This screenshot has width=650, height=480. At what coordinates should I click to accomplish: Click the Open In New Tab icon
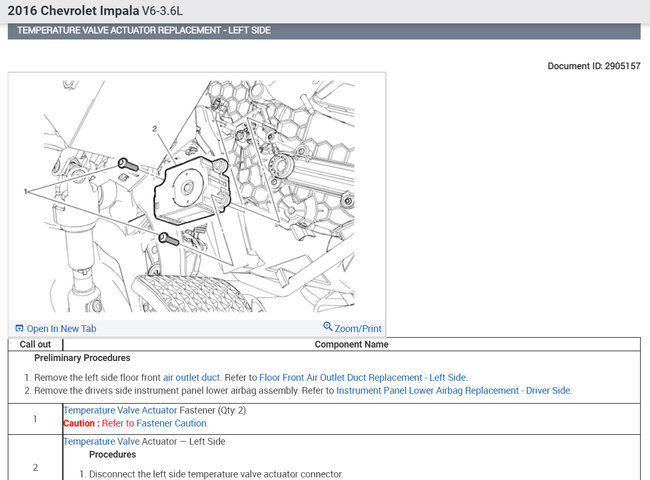tap(19, 328)
